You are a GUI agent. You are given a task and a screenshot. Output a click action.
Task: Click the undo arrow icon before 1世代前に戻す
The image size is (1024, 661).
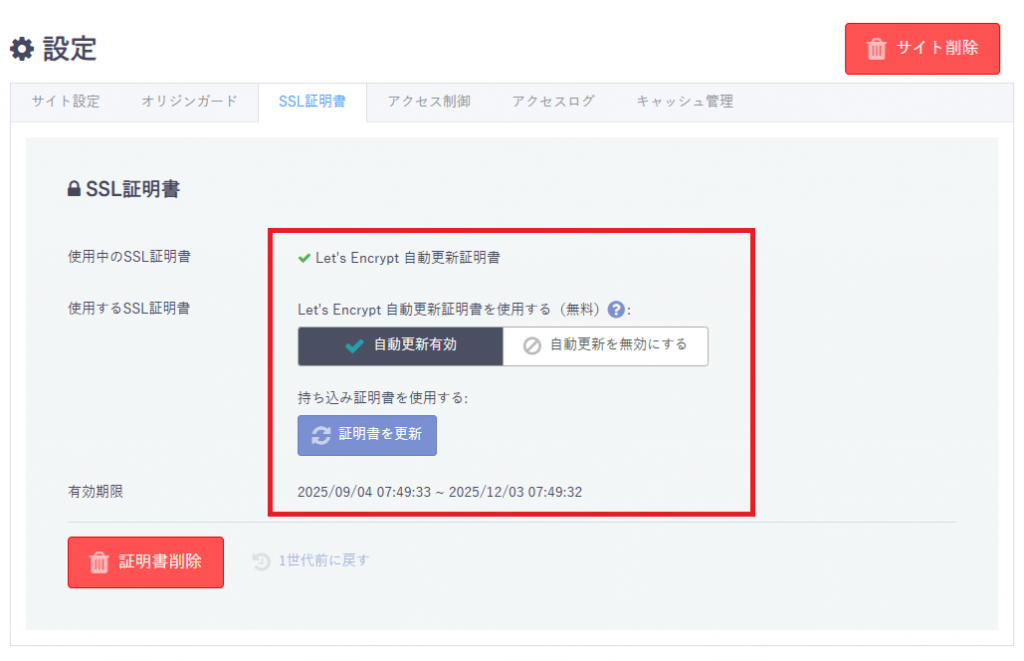tap(261, 561)
